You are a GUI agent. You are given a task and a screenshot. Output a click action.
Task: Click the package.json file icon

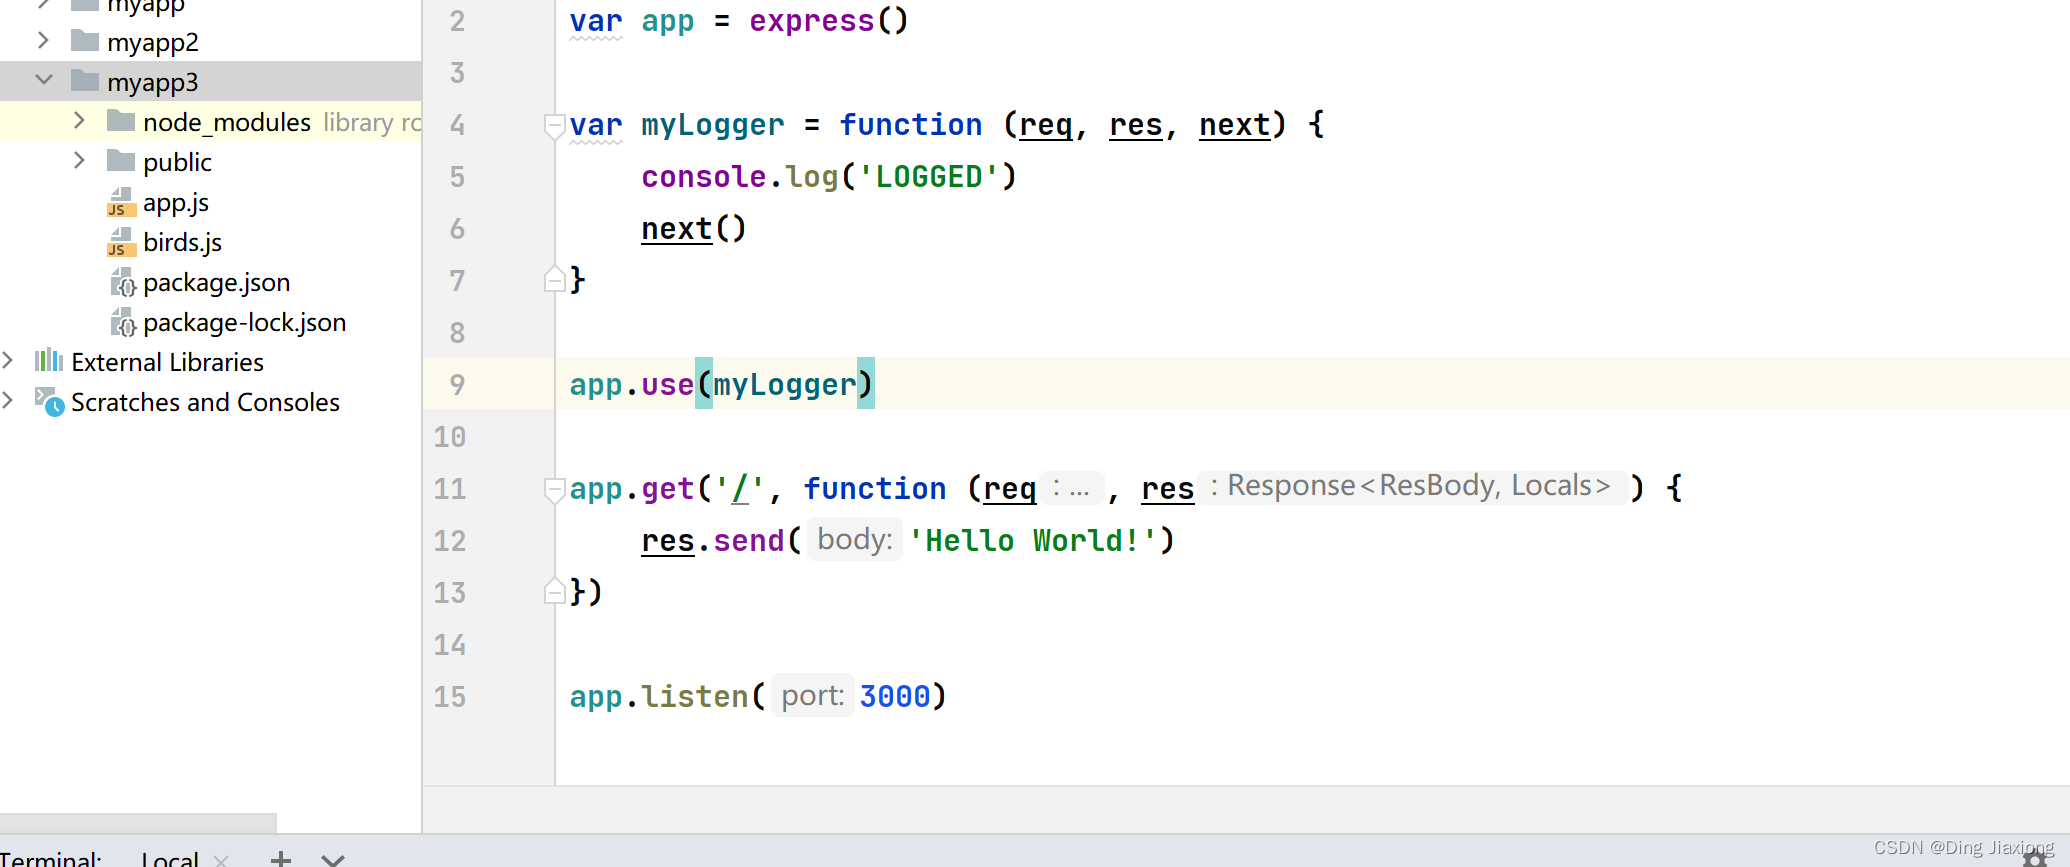(122, 282)
